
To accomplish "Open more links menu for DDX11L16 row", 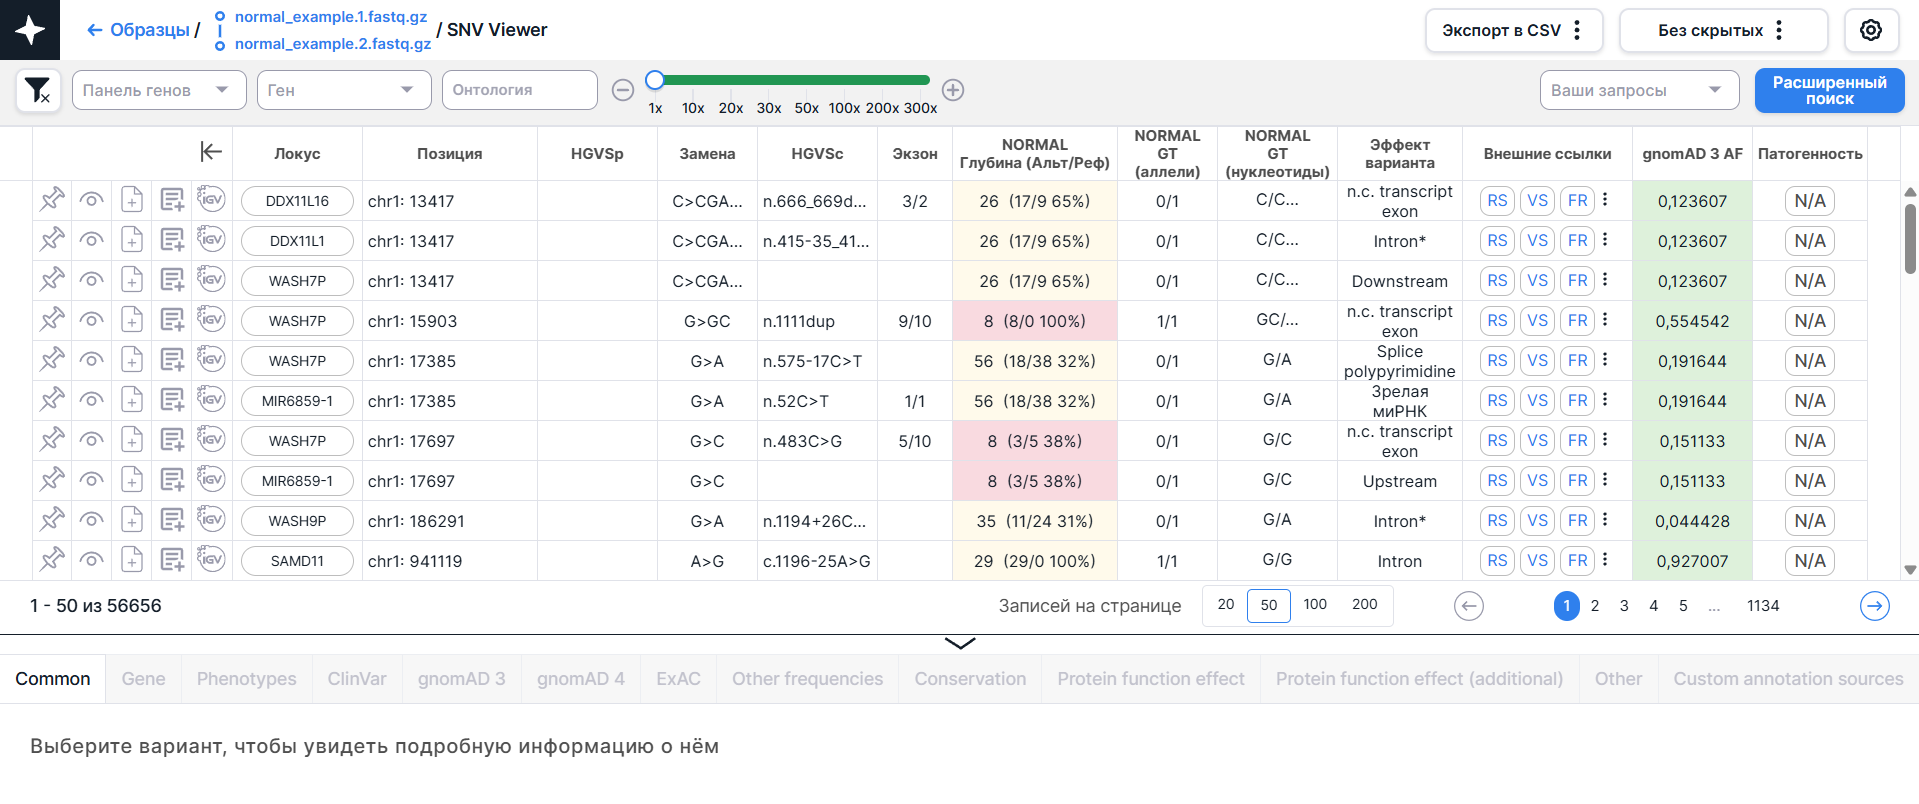I will pyautogui.click(x=1605, y=200).
